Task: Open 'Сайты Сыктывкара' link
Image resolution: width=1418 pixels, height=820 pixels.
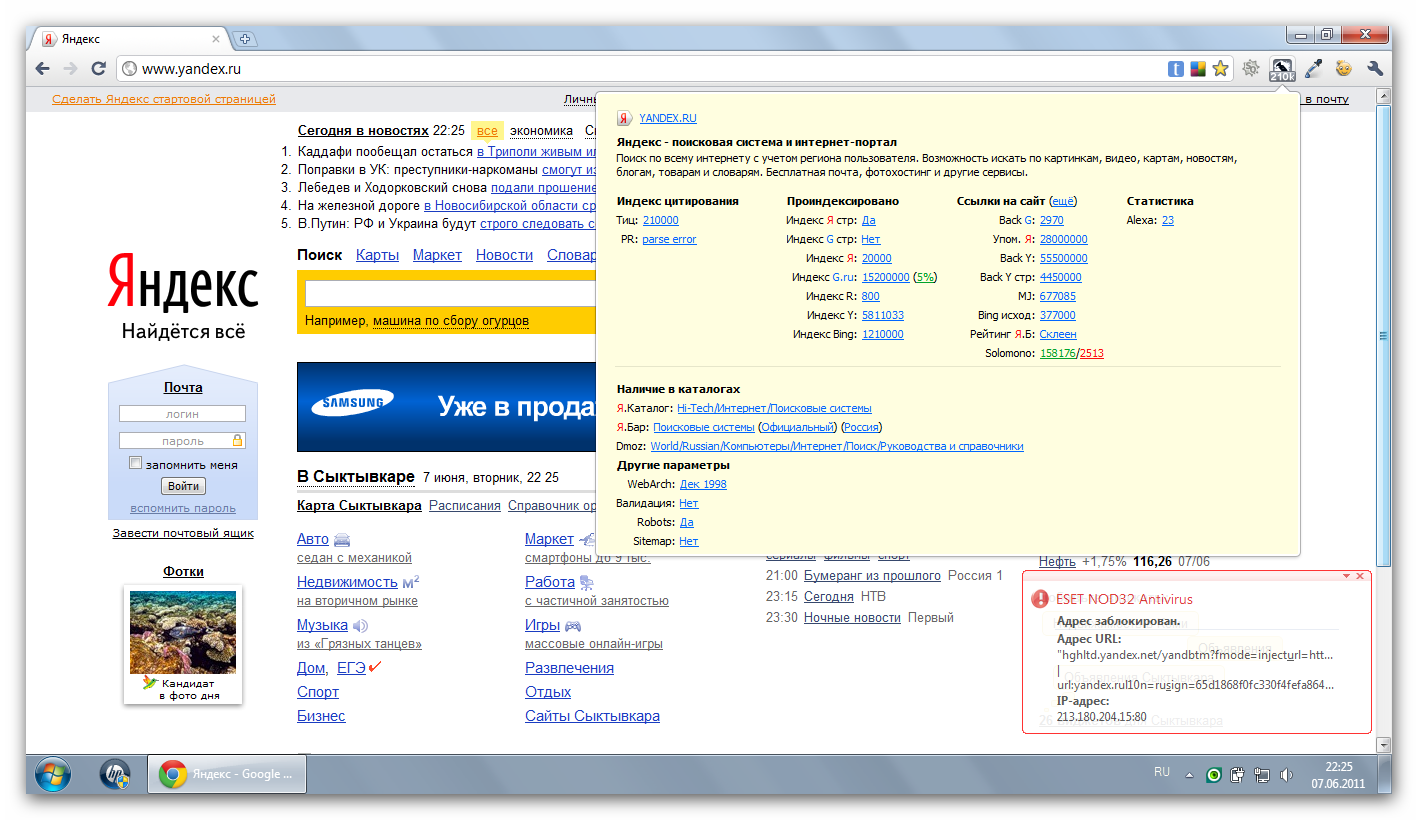Action: click(592, 716)
